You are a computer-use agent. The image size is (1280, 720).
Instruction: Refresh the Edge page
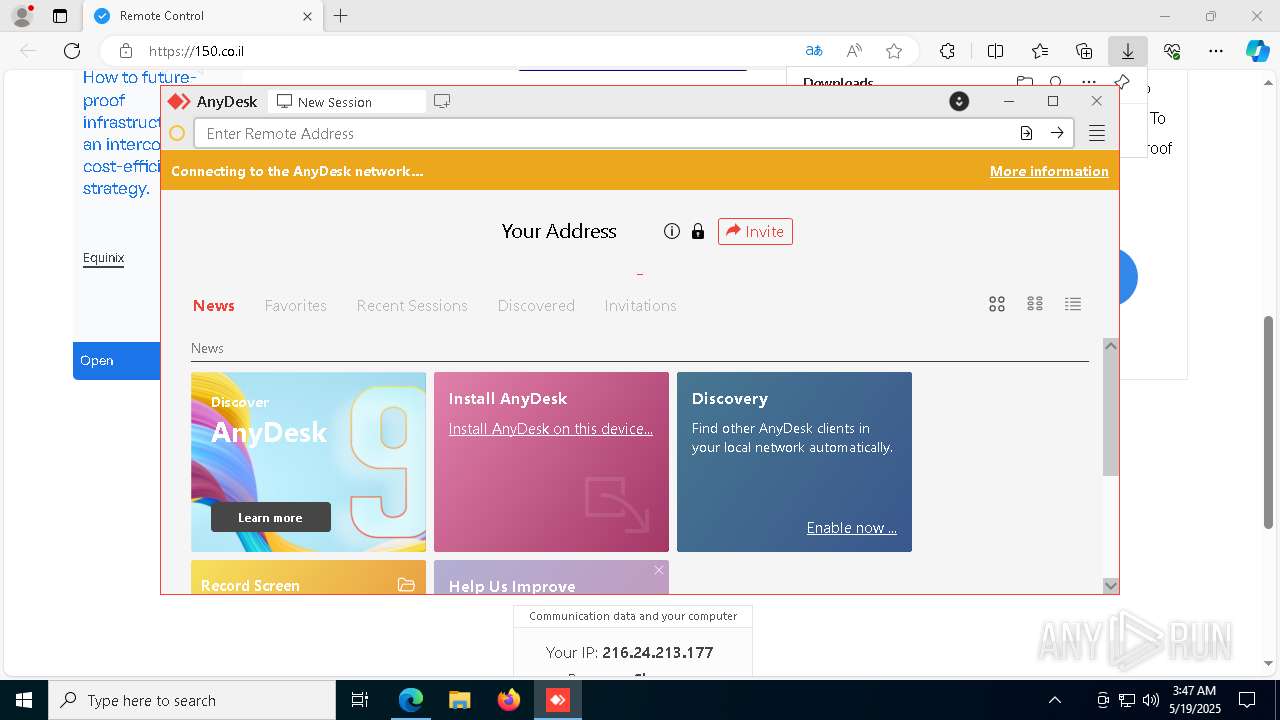click(72, 51)
